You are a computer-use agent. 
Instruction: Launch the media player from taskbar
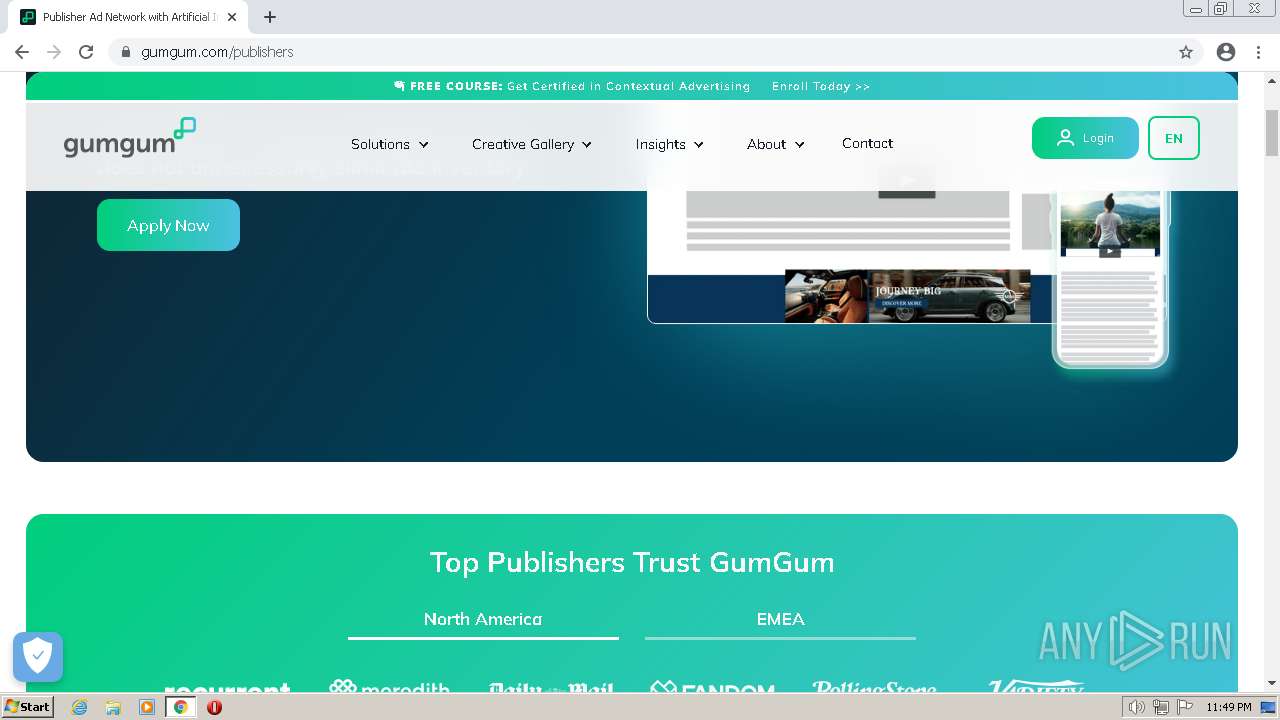(x=147, y=707)
